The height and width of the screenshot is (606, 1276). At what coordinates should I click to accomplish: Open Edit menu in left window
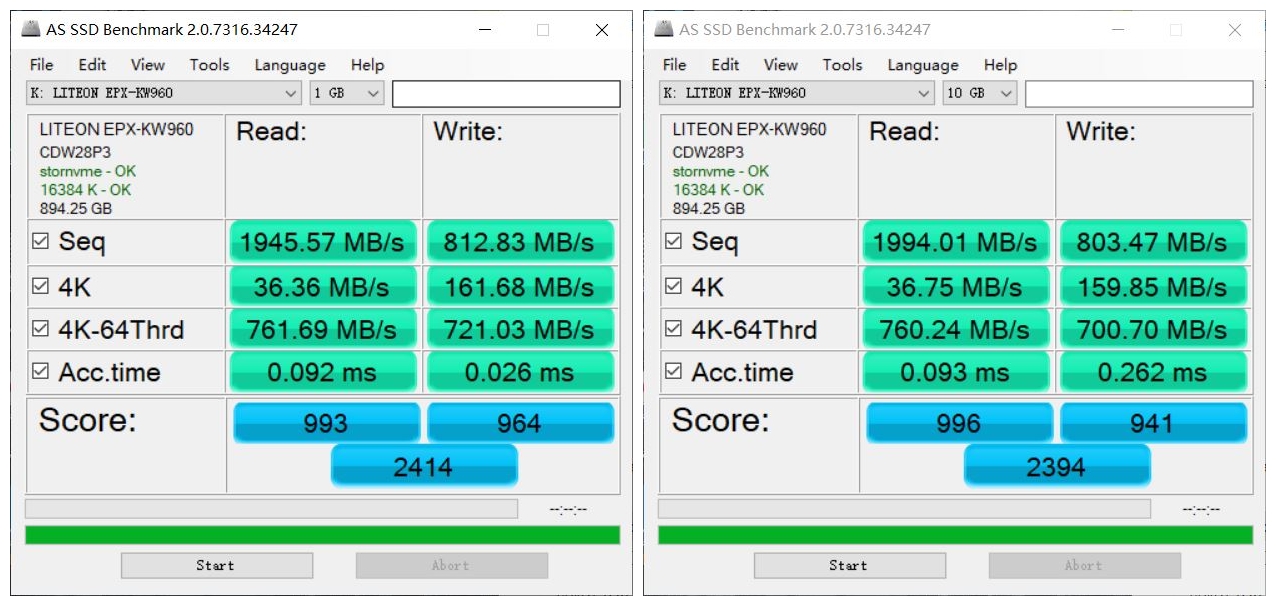92,65
